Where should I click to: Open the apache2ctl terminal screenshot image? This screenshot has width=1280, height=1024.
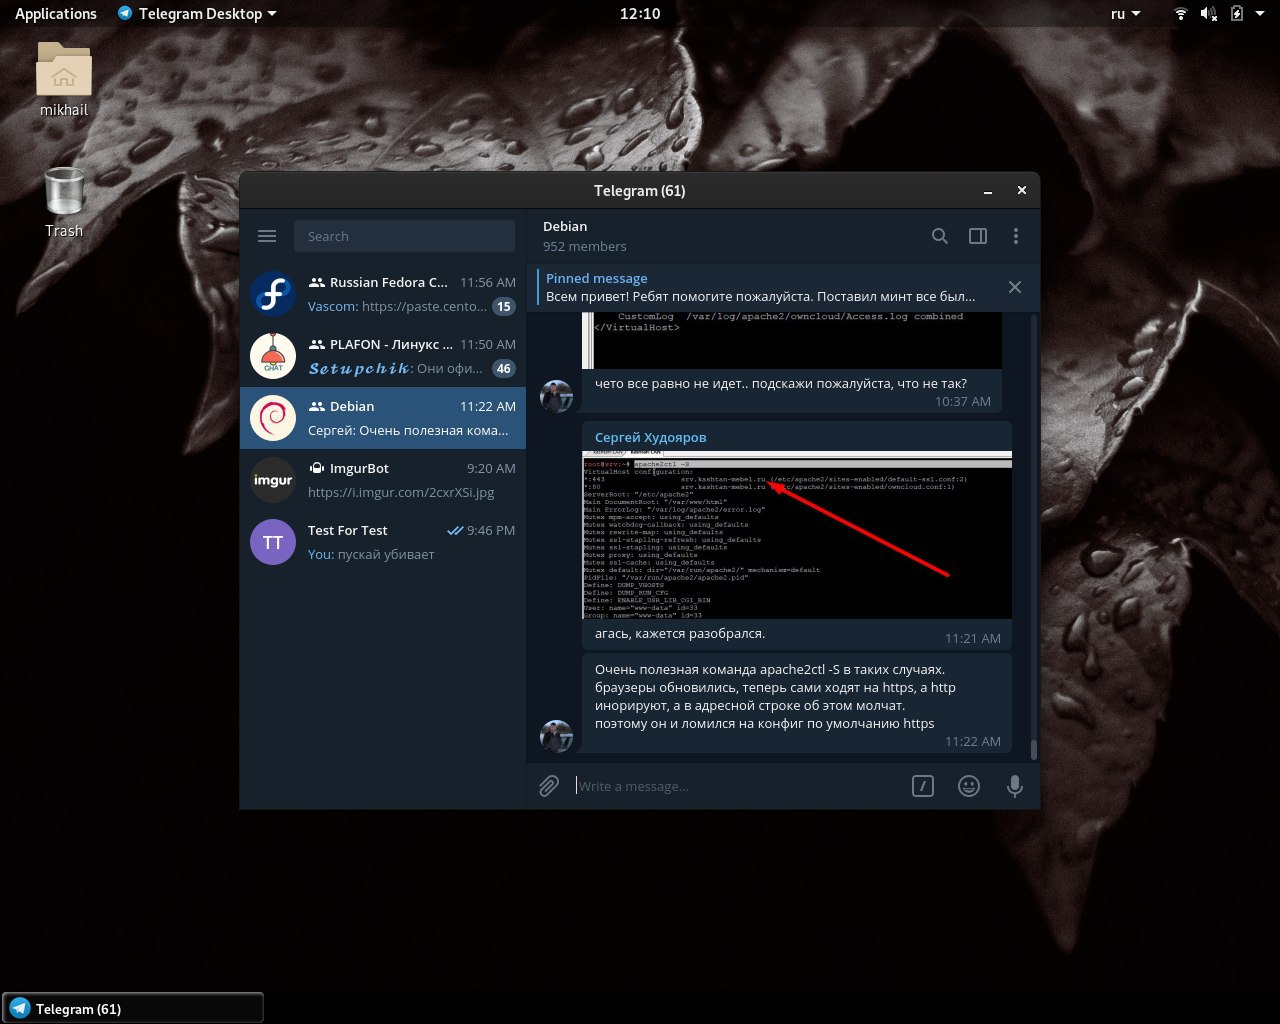pyautogui.click(x=797, y=534)
